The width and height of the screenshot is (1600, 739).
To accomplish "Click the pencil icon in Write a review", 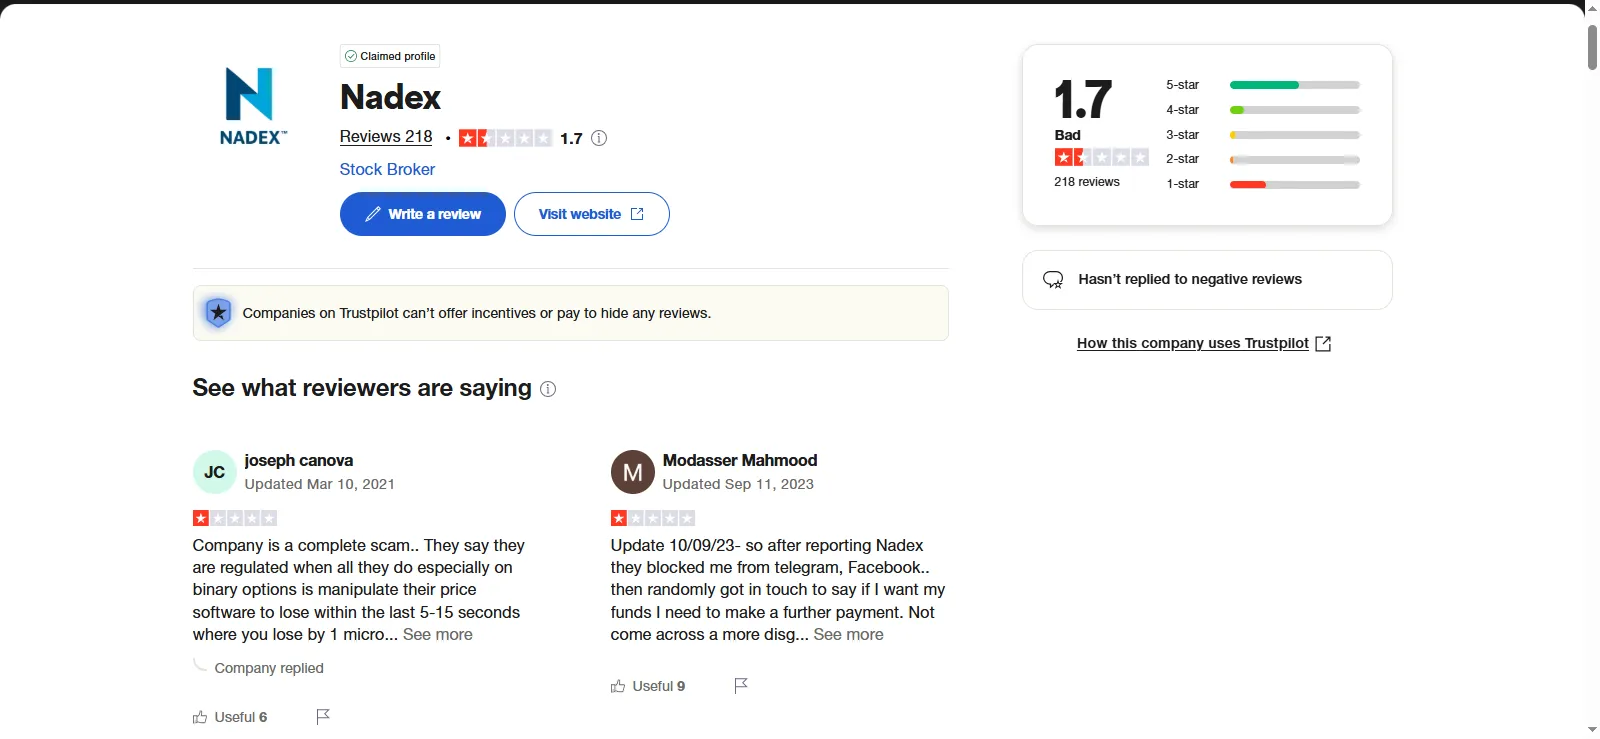I will tap(373, 214).
